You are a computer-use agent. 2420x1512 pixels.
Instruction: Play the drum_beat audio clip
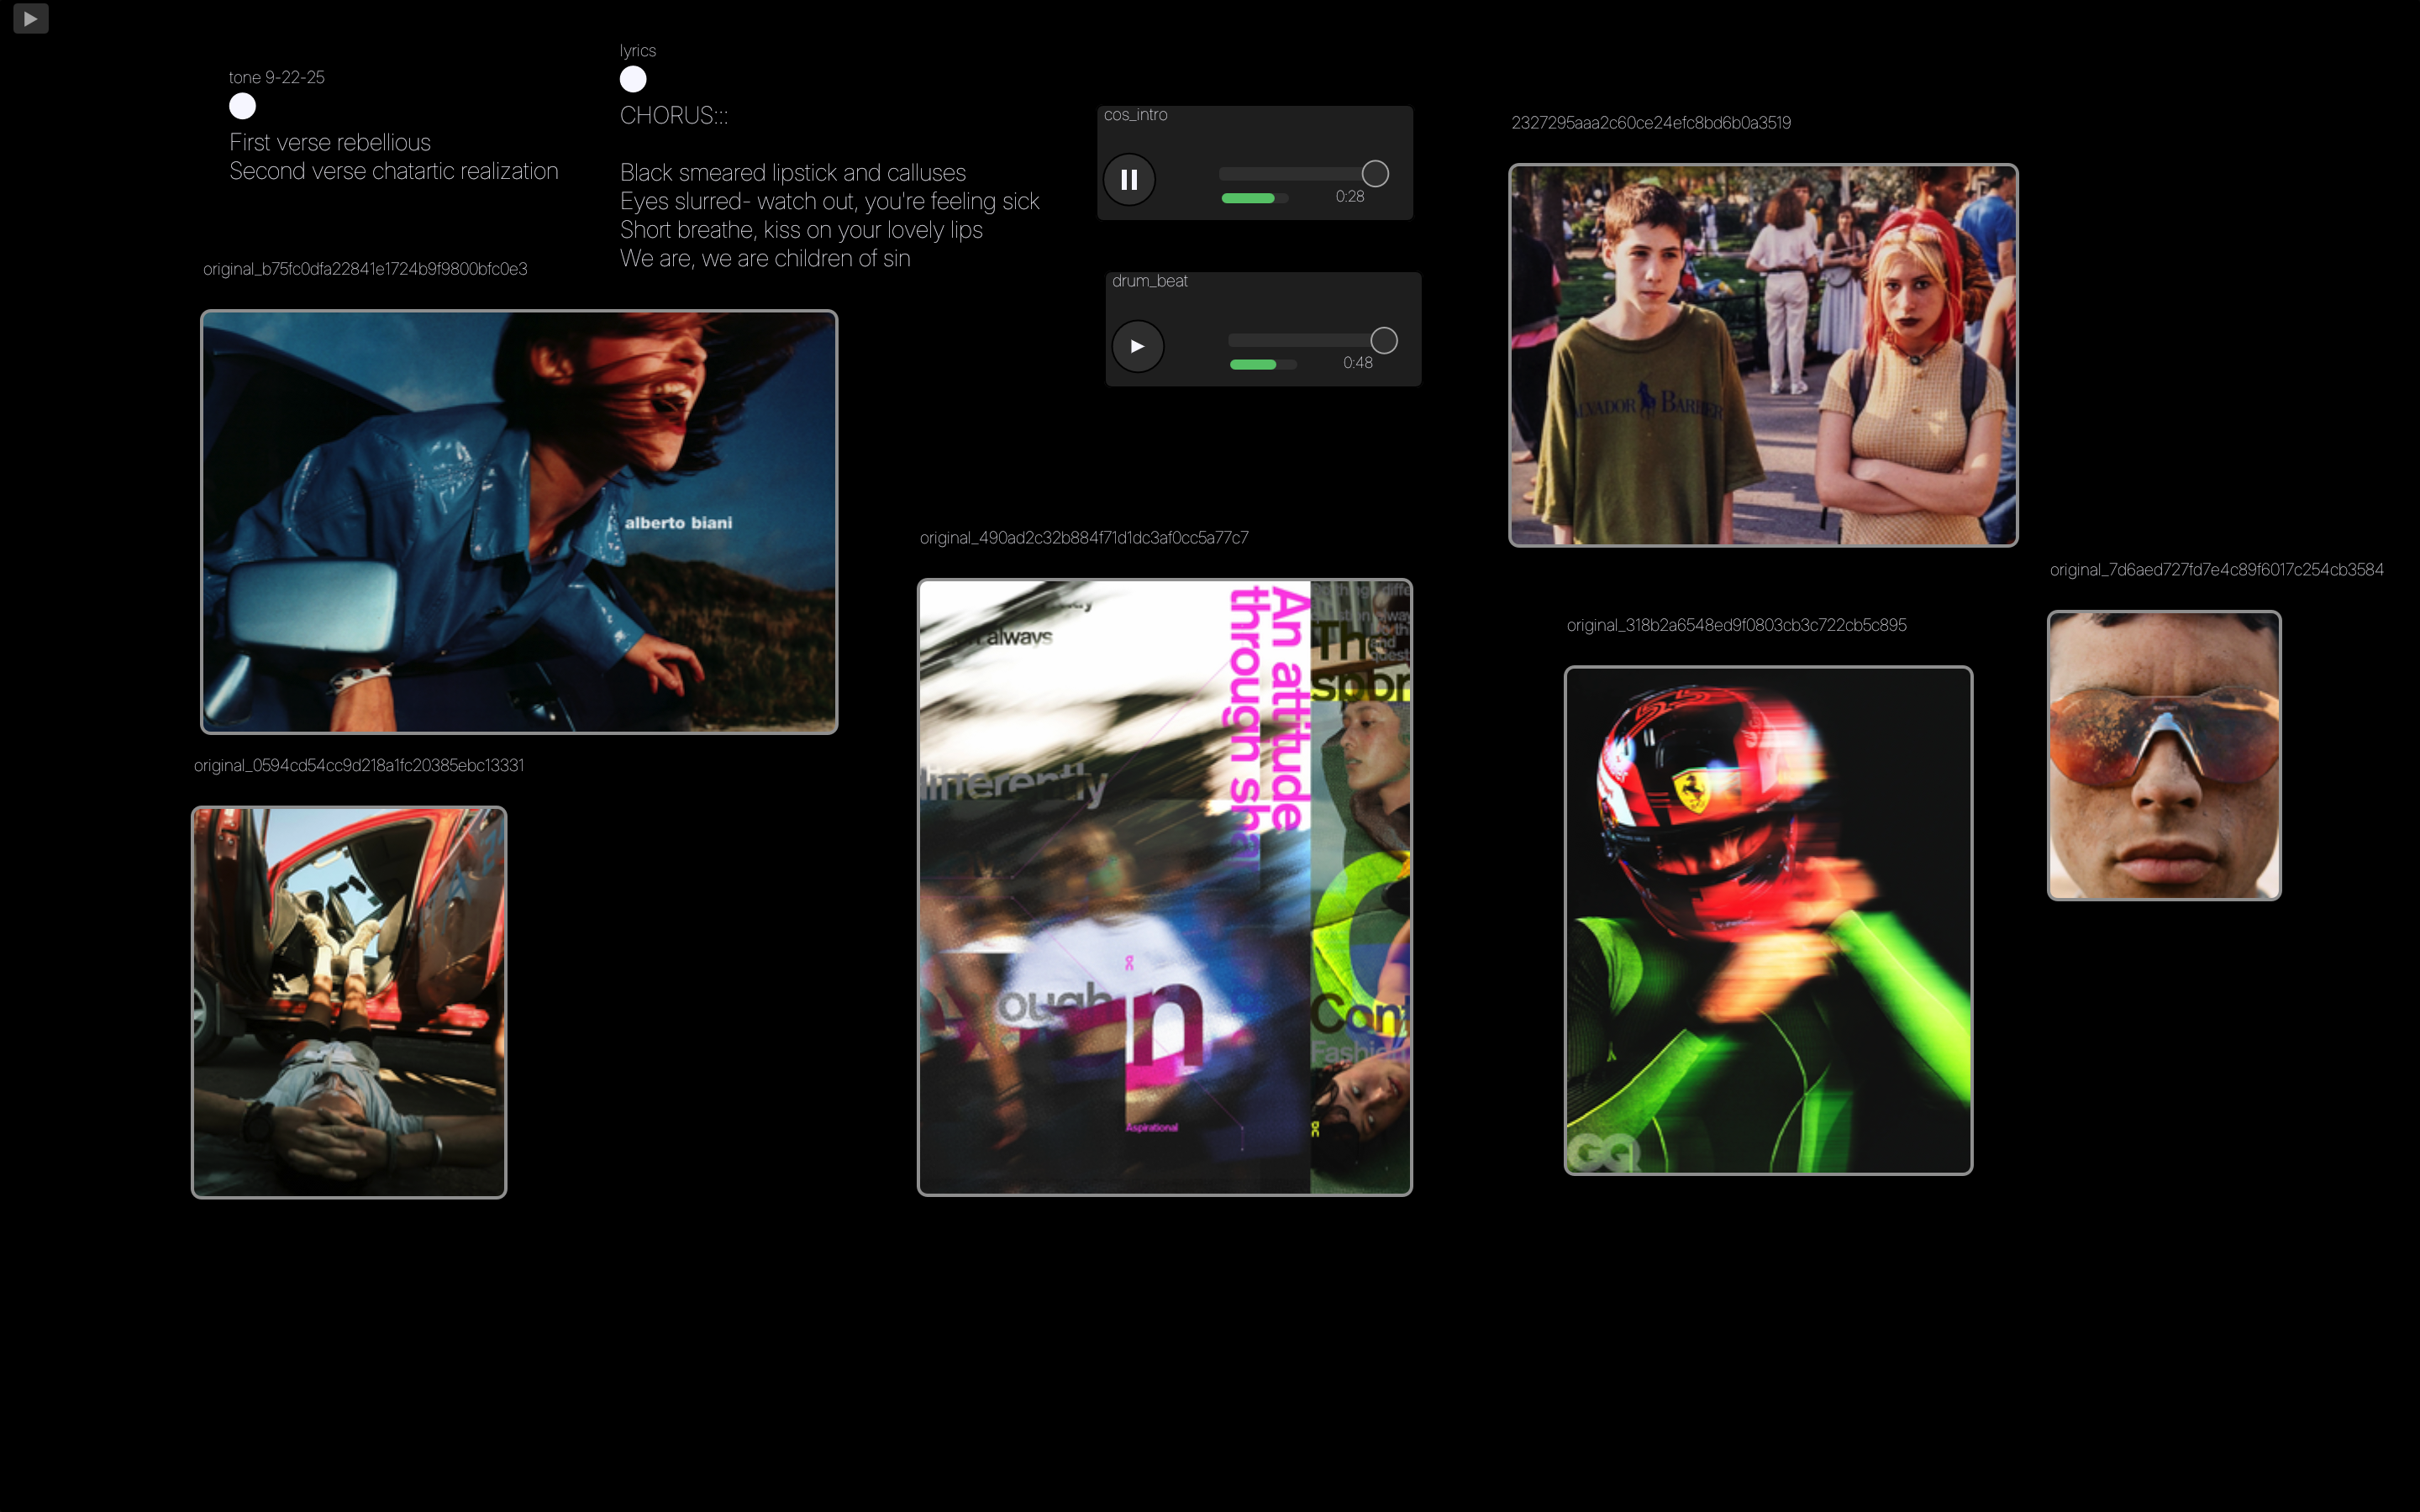coord(1137,346)
